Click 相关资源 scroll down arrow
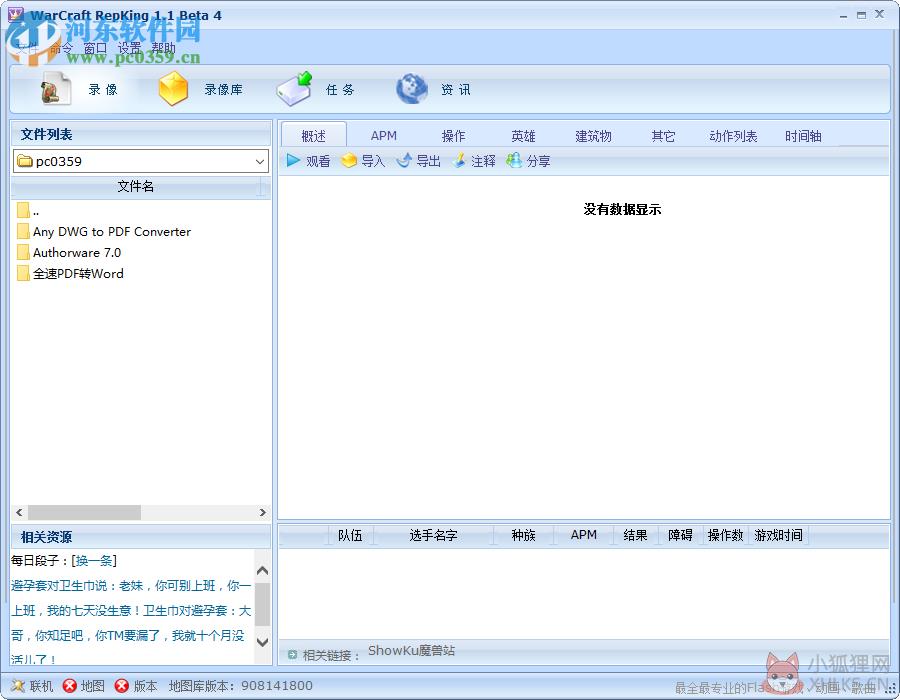This screenshot has height=700, width=900. 262,642
